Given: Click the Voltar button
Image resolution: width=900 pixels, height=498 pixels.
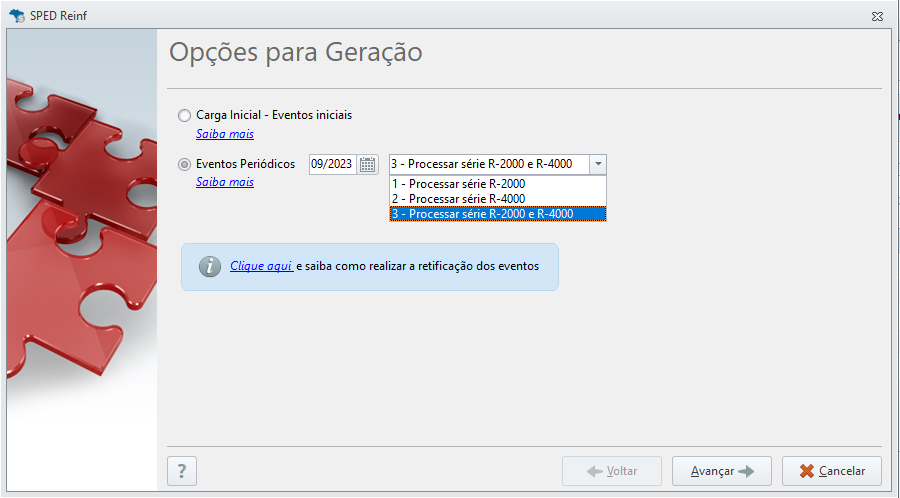Looking at the screenshot, I should click(x=612, y=471).
